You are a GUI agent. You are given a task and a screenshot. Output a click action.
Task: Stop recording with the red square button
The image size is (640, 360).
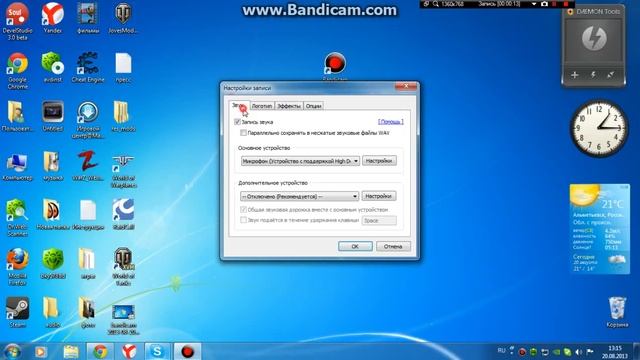coord(566,4)
